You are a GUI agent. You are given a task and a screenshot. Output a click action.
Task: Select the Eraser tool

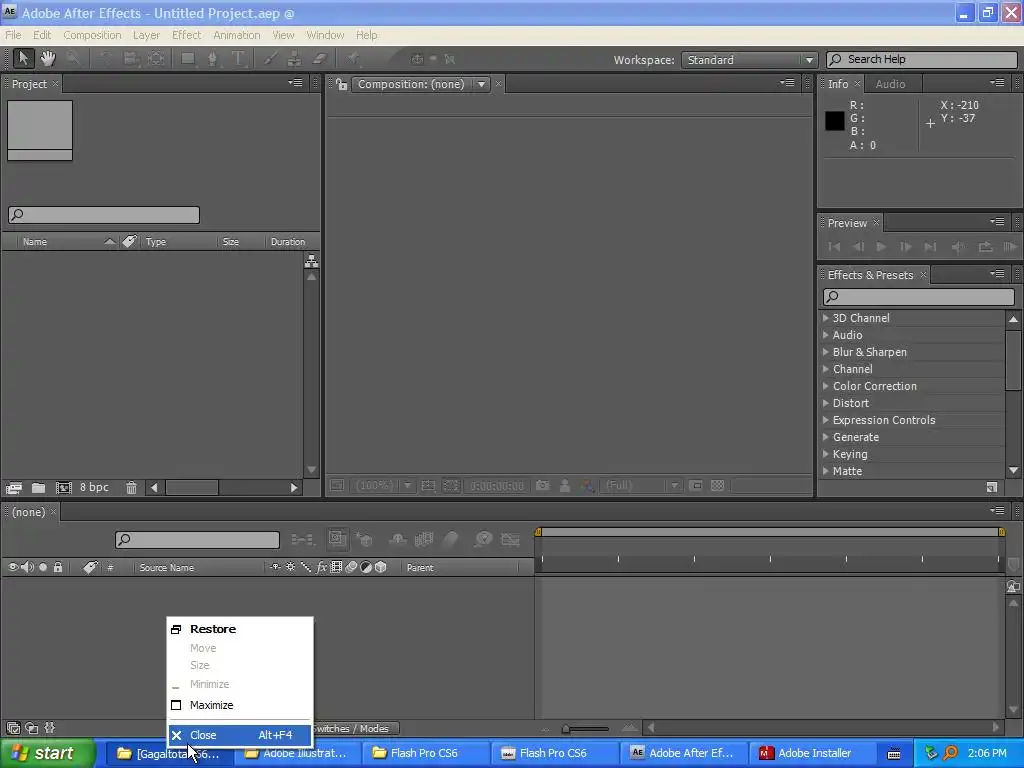pyautogui.click(x=319, y=59)
